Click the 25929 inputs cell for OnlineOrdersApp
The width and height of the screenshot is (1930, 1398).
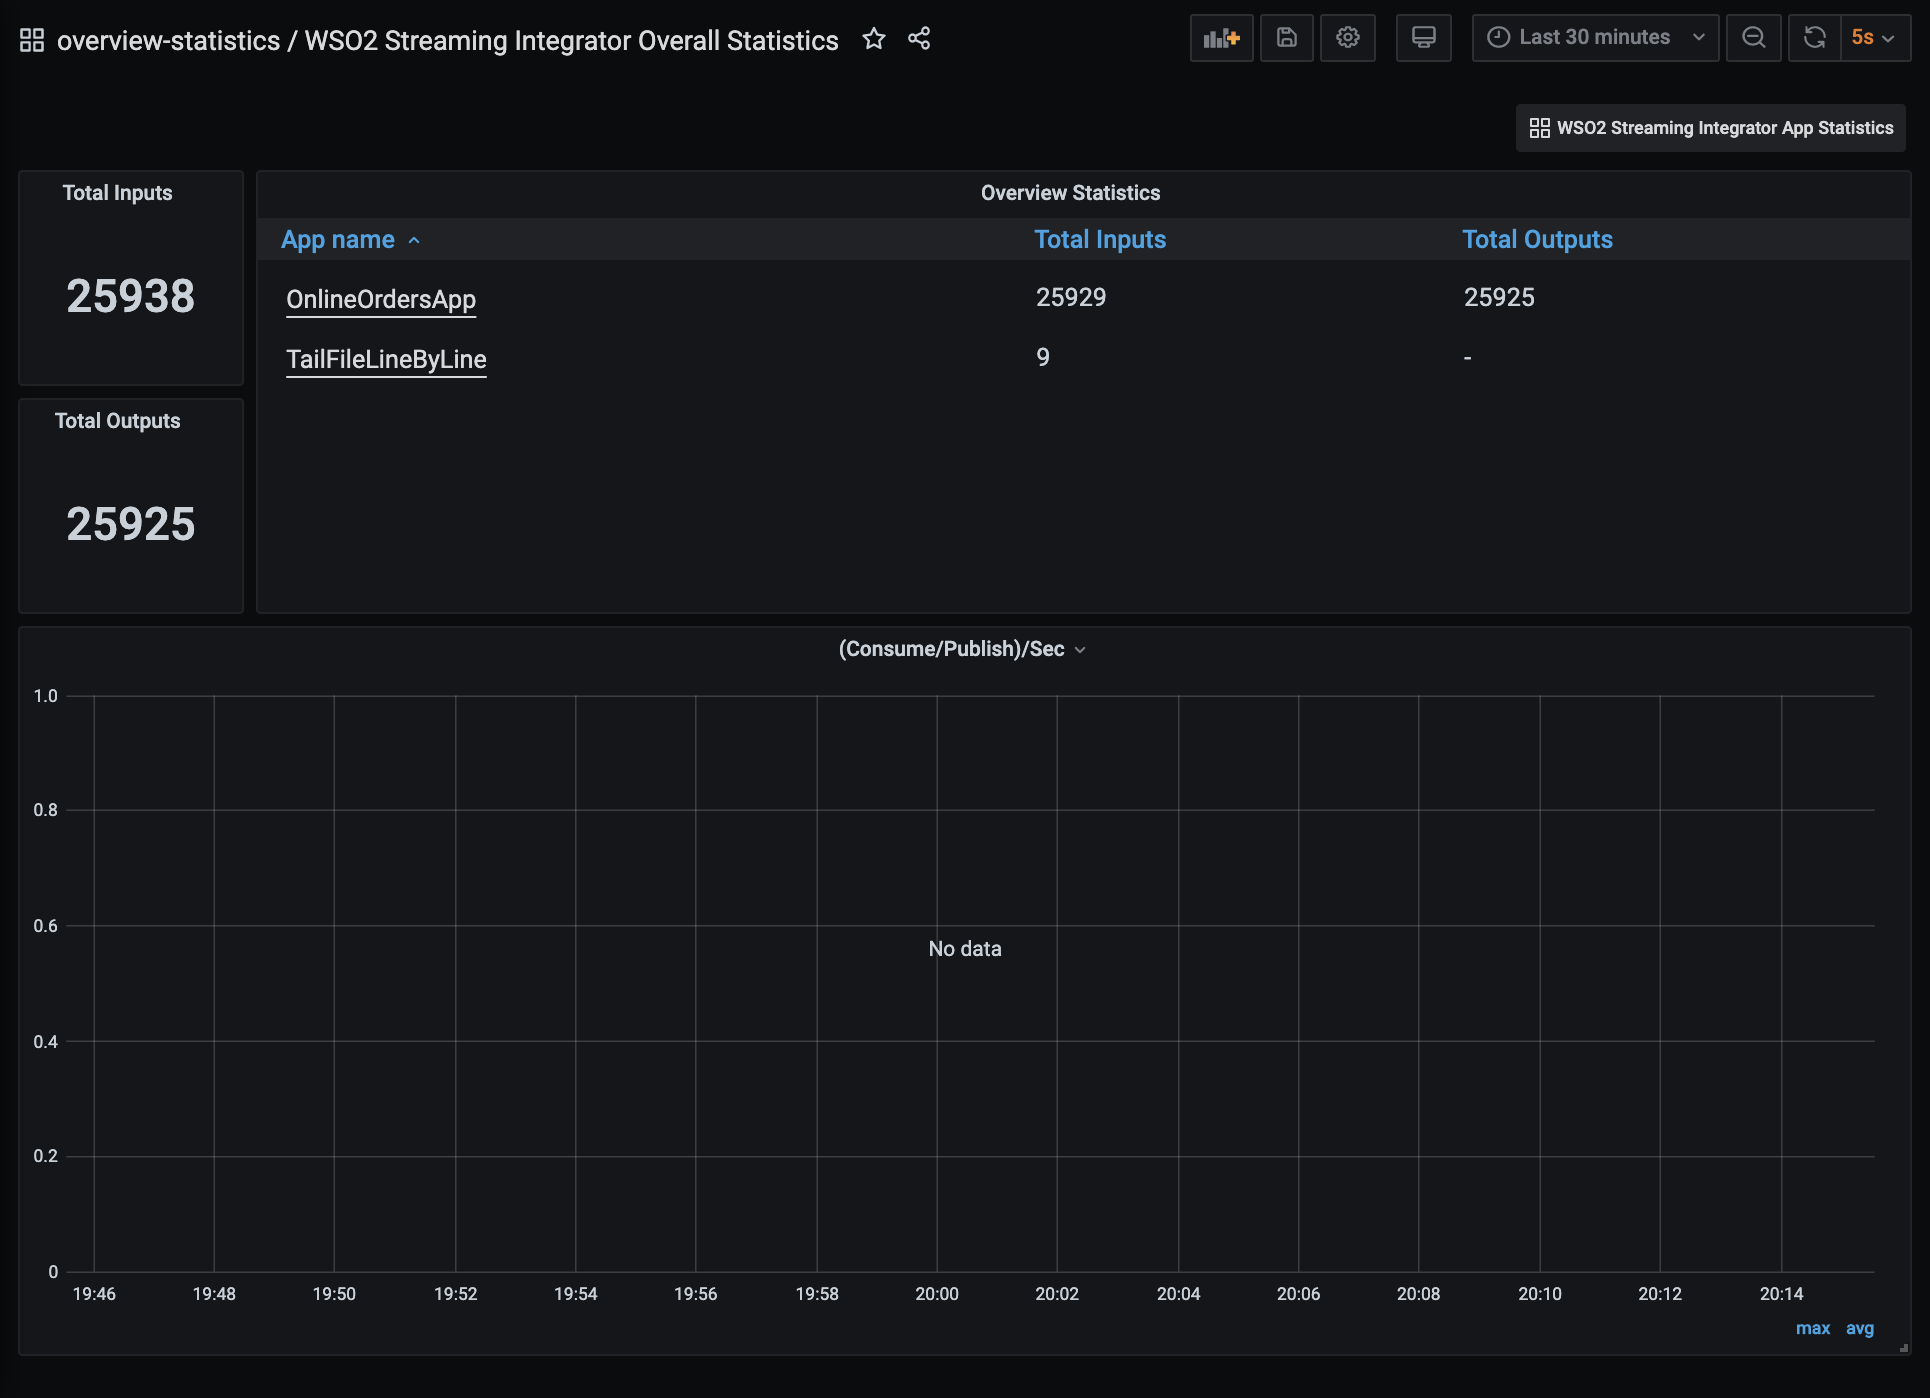(x=1071, y=298)
